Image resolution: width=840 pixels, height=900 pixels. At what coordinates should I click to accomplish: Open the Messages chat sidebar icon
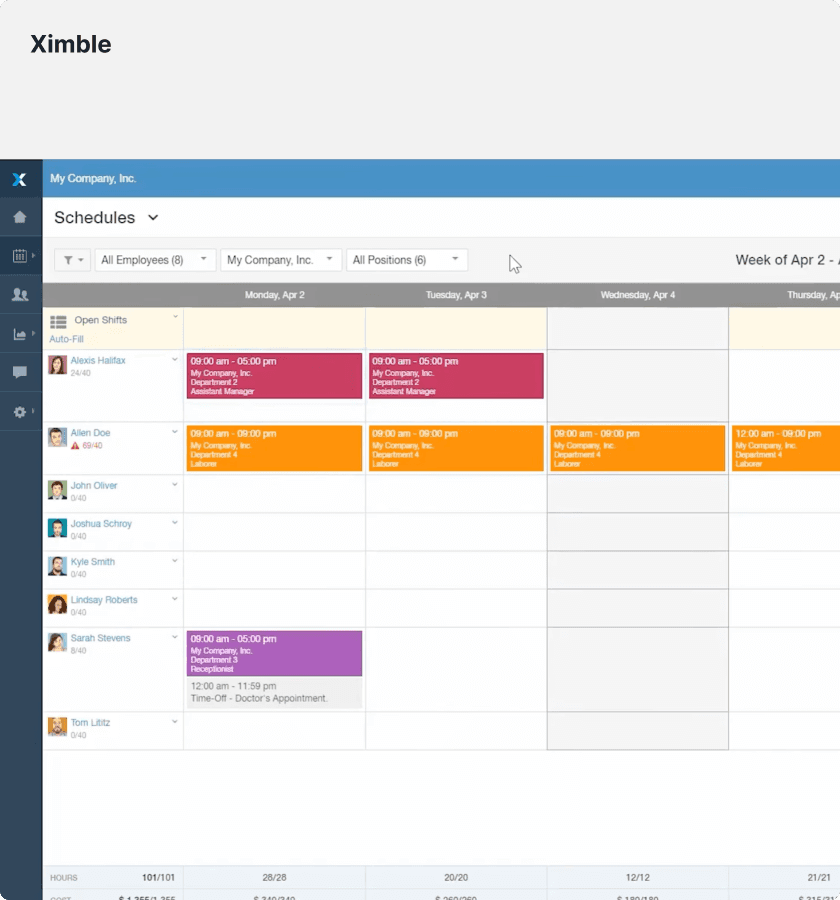[x=20, y=373]
